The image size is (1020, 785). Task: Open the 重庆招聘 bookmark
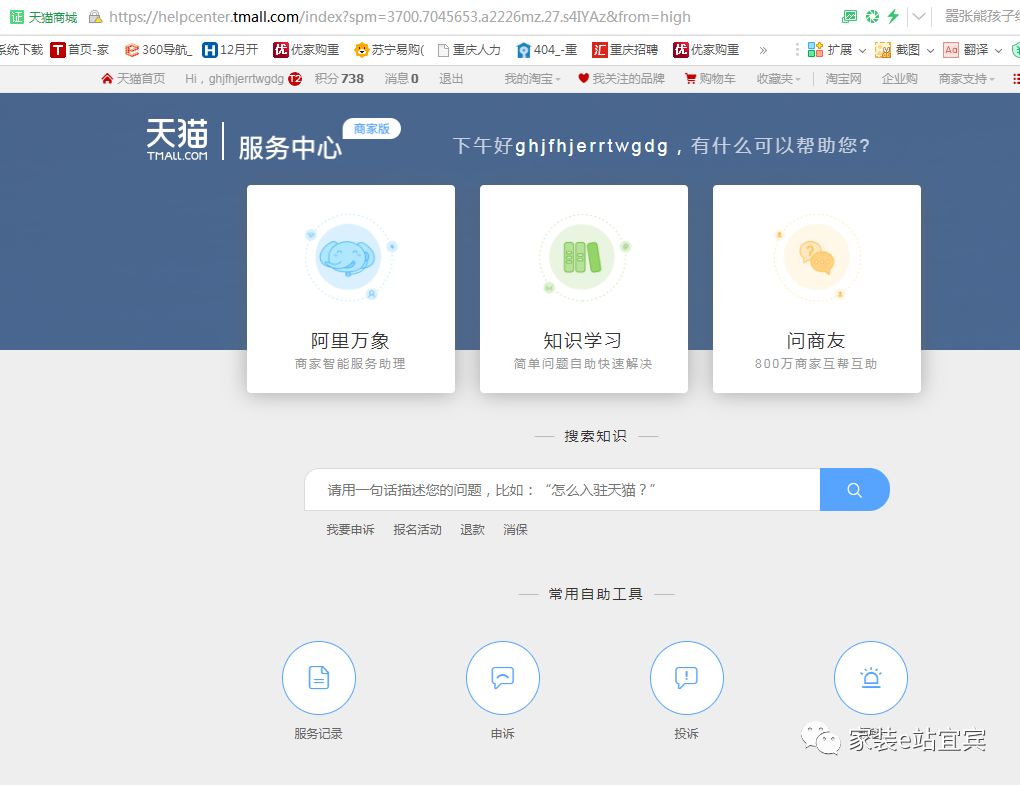(x=625, y=49)
